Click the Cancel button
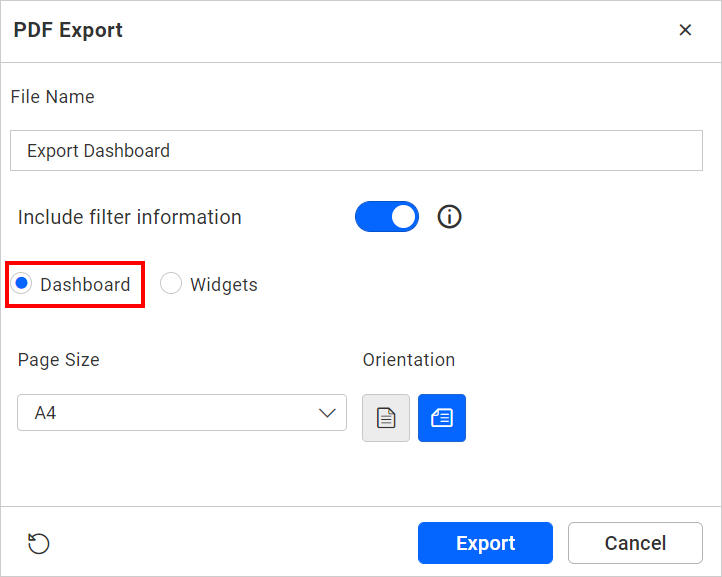The image size is (722, 577). click(635, 543)
